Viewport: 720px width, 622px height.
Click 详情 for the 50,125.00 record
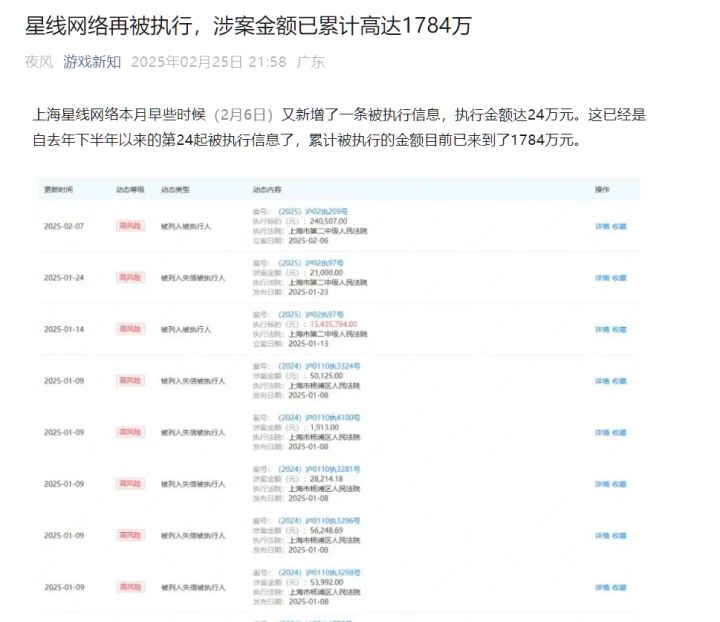602,381
